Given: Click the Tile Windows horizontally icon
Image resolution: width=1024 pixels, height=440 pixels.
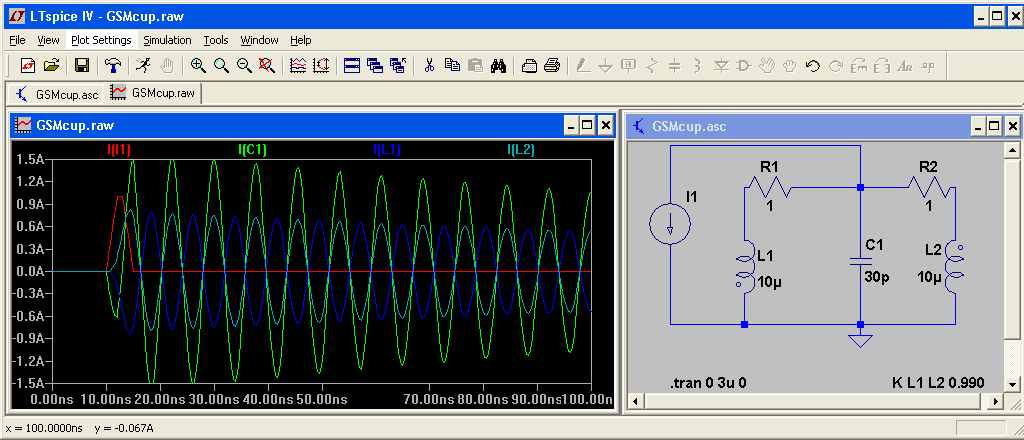Looking at the screenshot, I should 351,66.
